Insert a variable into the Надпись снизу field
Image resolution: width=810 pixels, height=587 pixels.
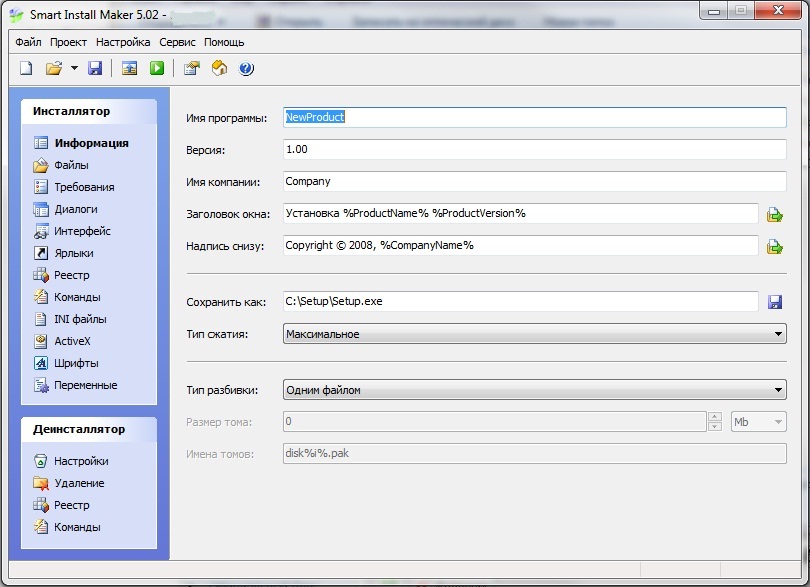point(774,246)
